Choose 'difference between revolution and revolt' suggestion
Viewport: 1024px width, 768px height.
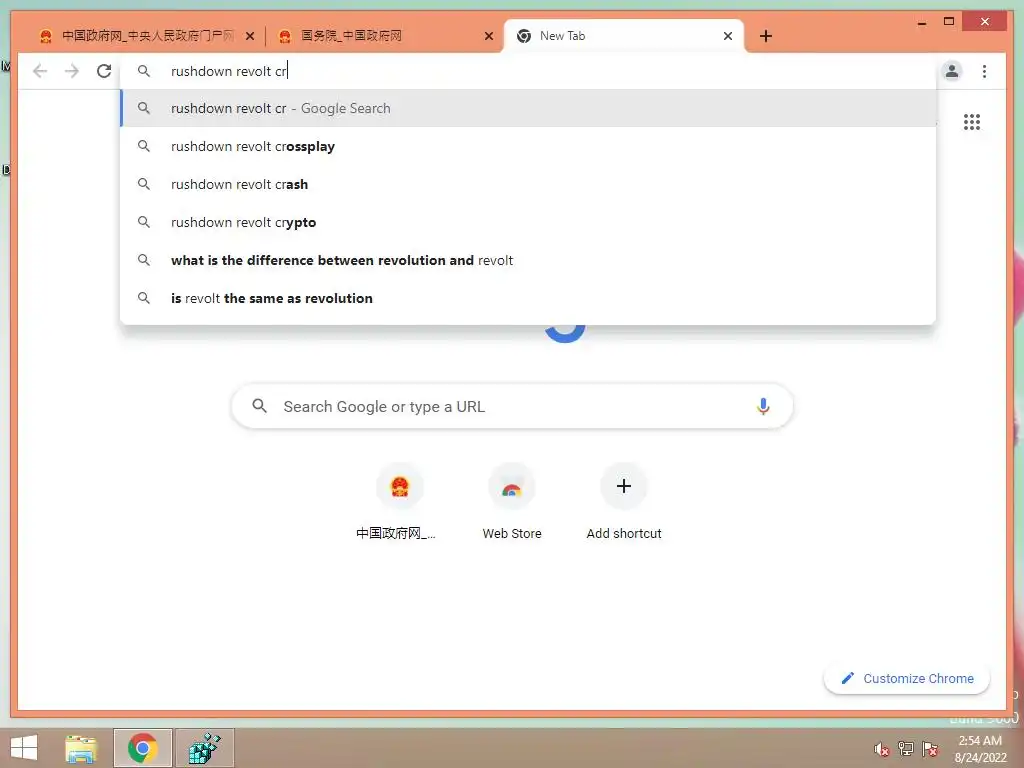[528, 260]
